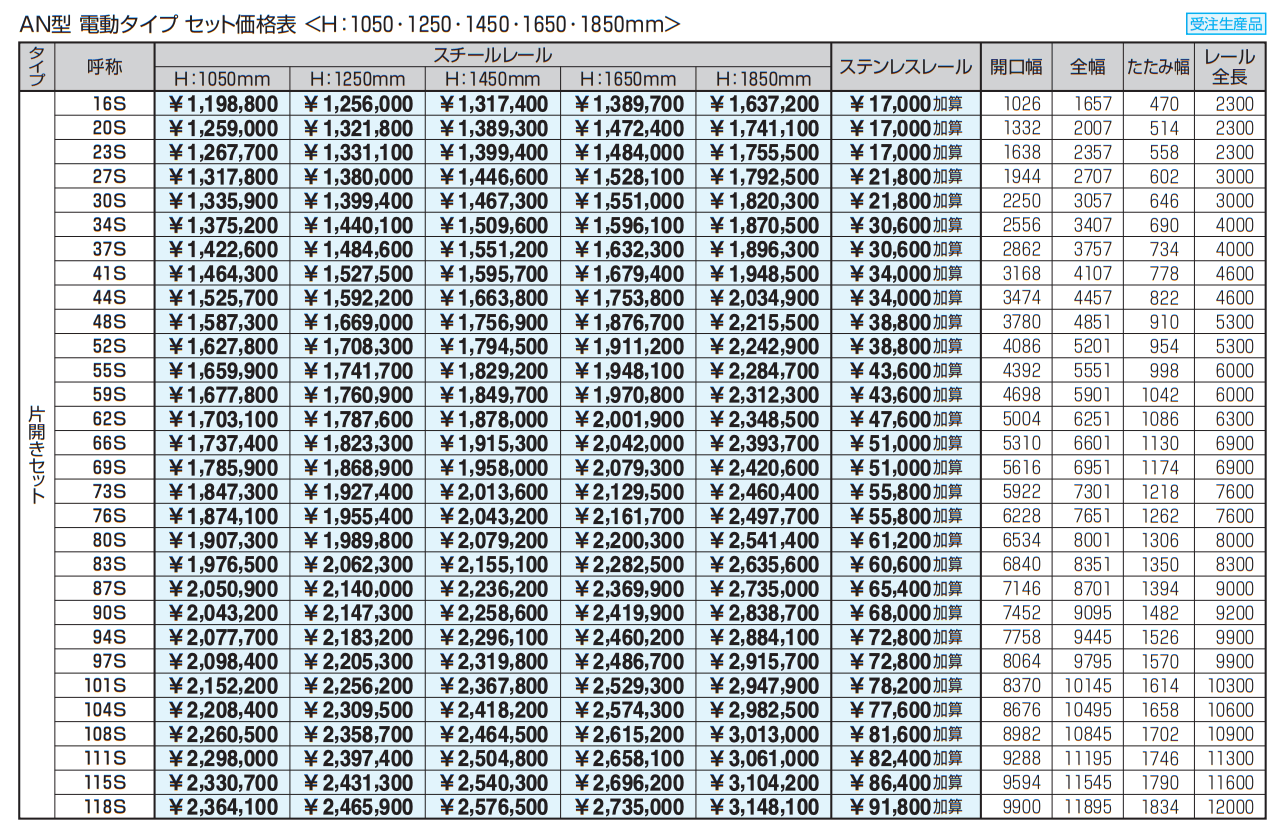The height and width of the screenshot is (826, 1280).
Task: Click the 全幅 column header
Action: 1087,67
